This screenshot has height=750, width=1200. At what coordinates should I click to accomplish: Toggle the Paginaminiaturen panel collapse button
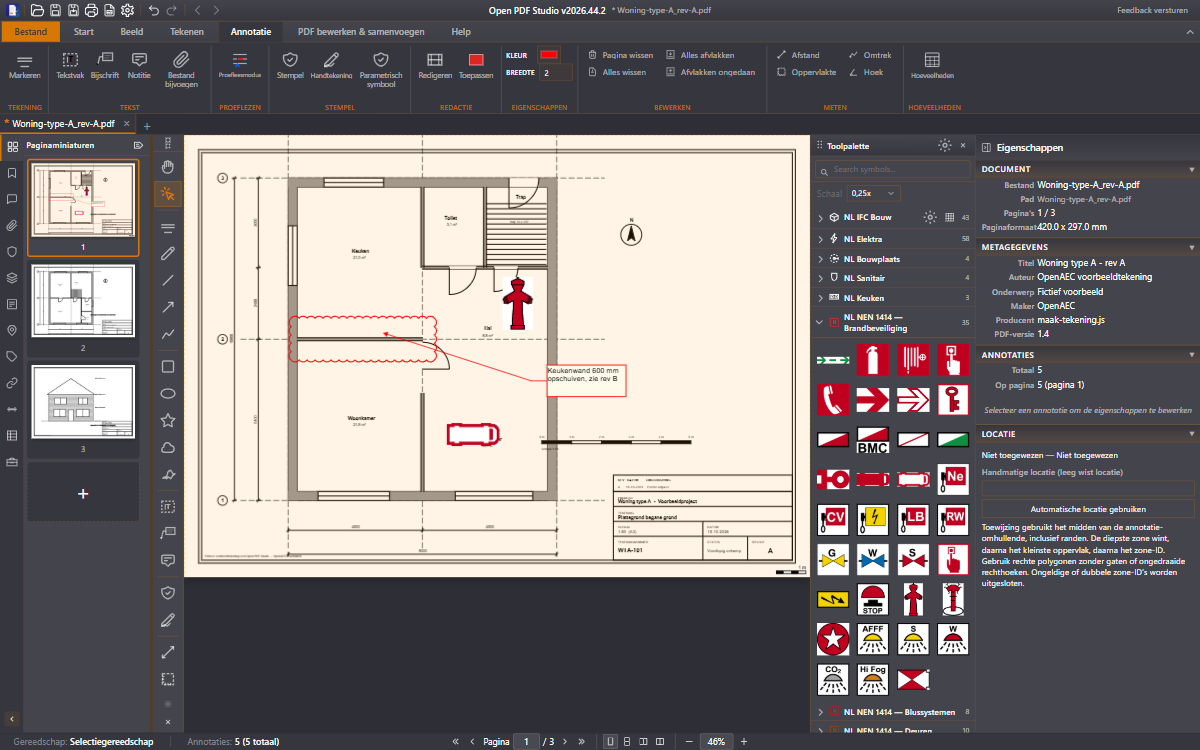coord(138,145)
